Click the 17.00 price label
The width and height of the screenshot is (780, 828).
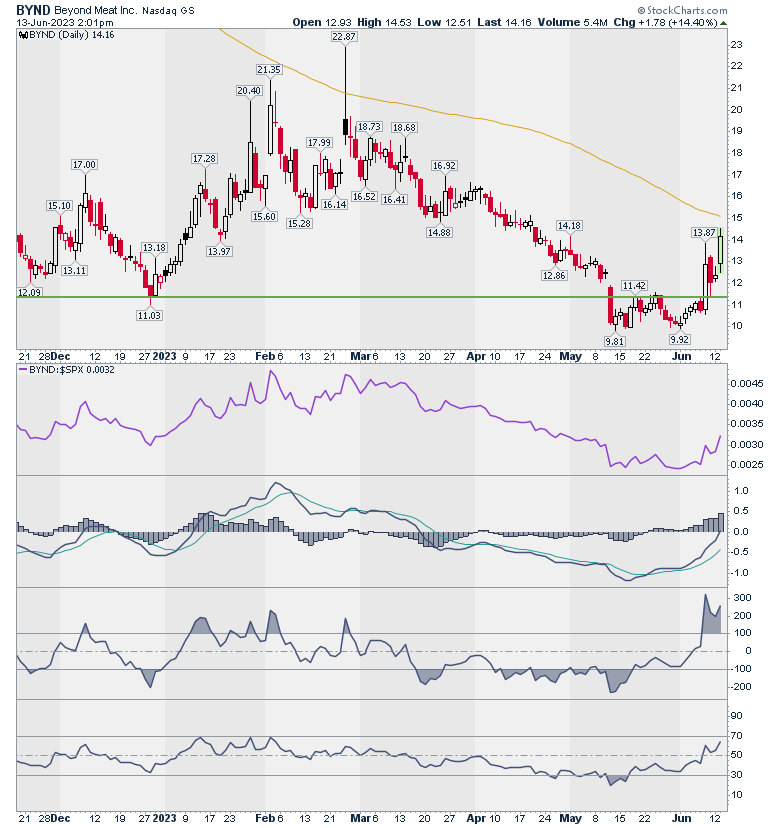point(84,165)
